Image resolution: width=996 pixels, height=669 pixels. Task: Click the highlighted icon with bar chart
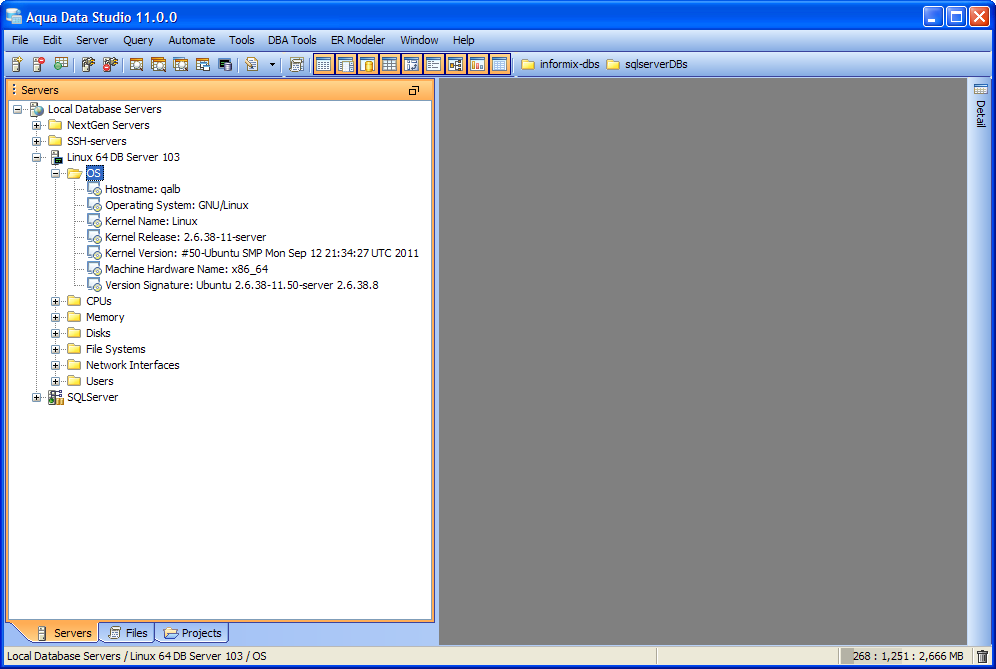point(478,64)
